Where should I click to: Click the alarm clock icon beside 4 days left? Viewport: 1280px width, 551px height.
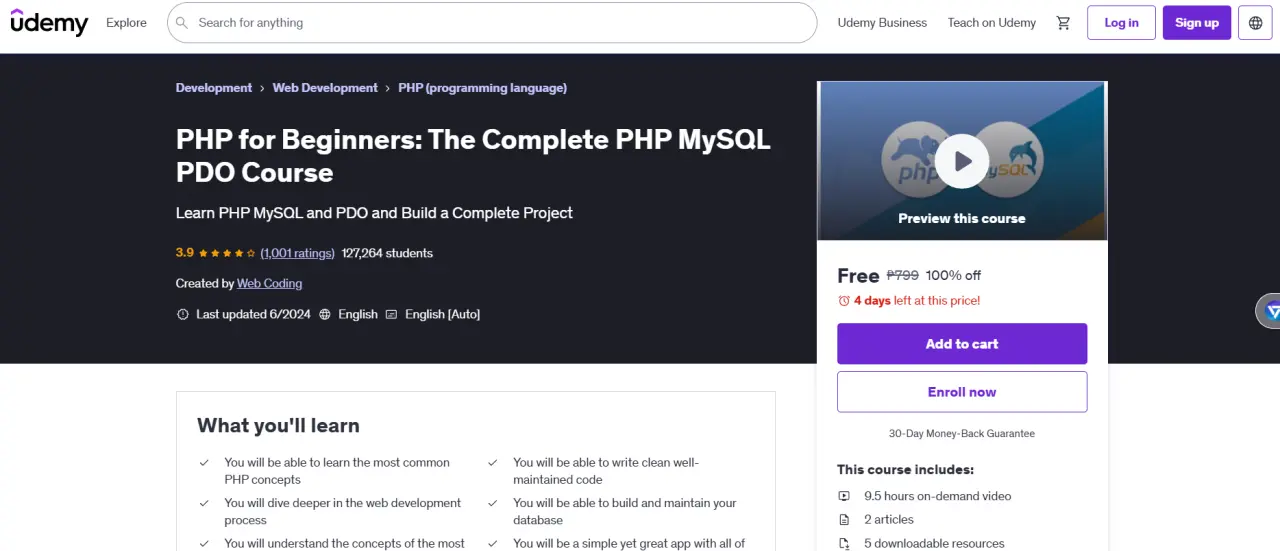pos(844,301)
